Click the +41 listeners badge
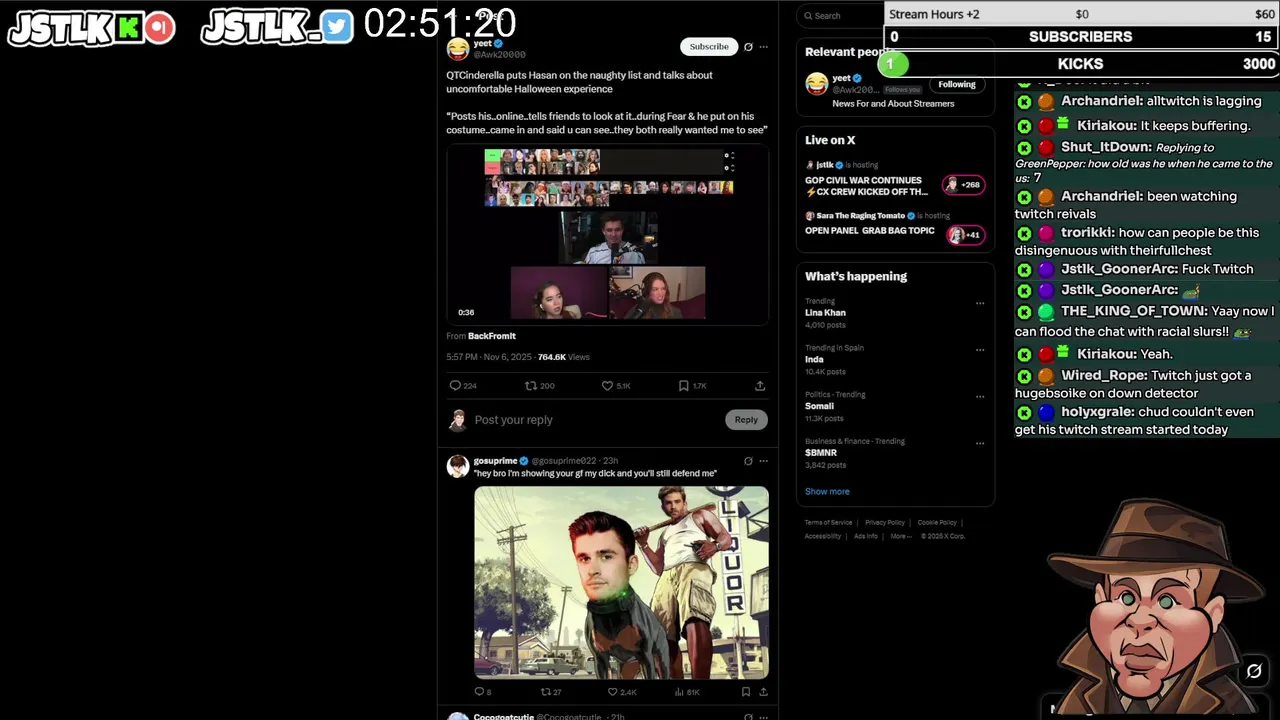Image resolution: width=1280 pixels, height=720 pixels. coord(966,235)
